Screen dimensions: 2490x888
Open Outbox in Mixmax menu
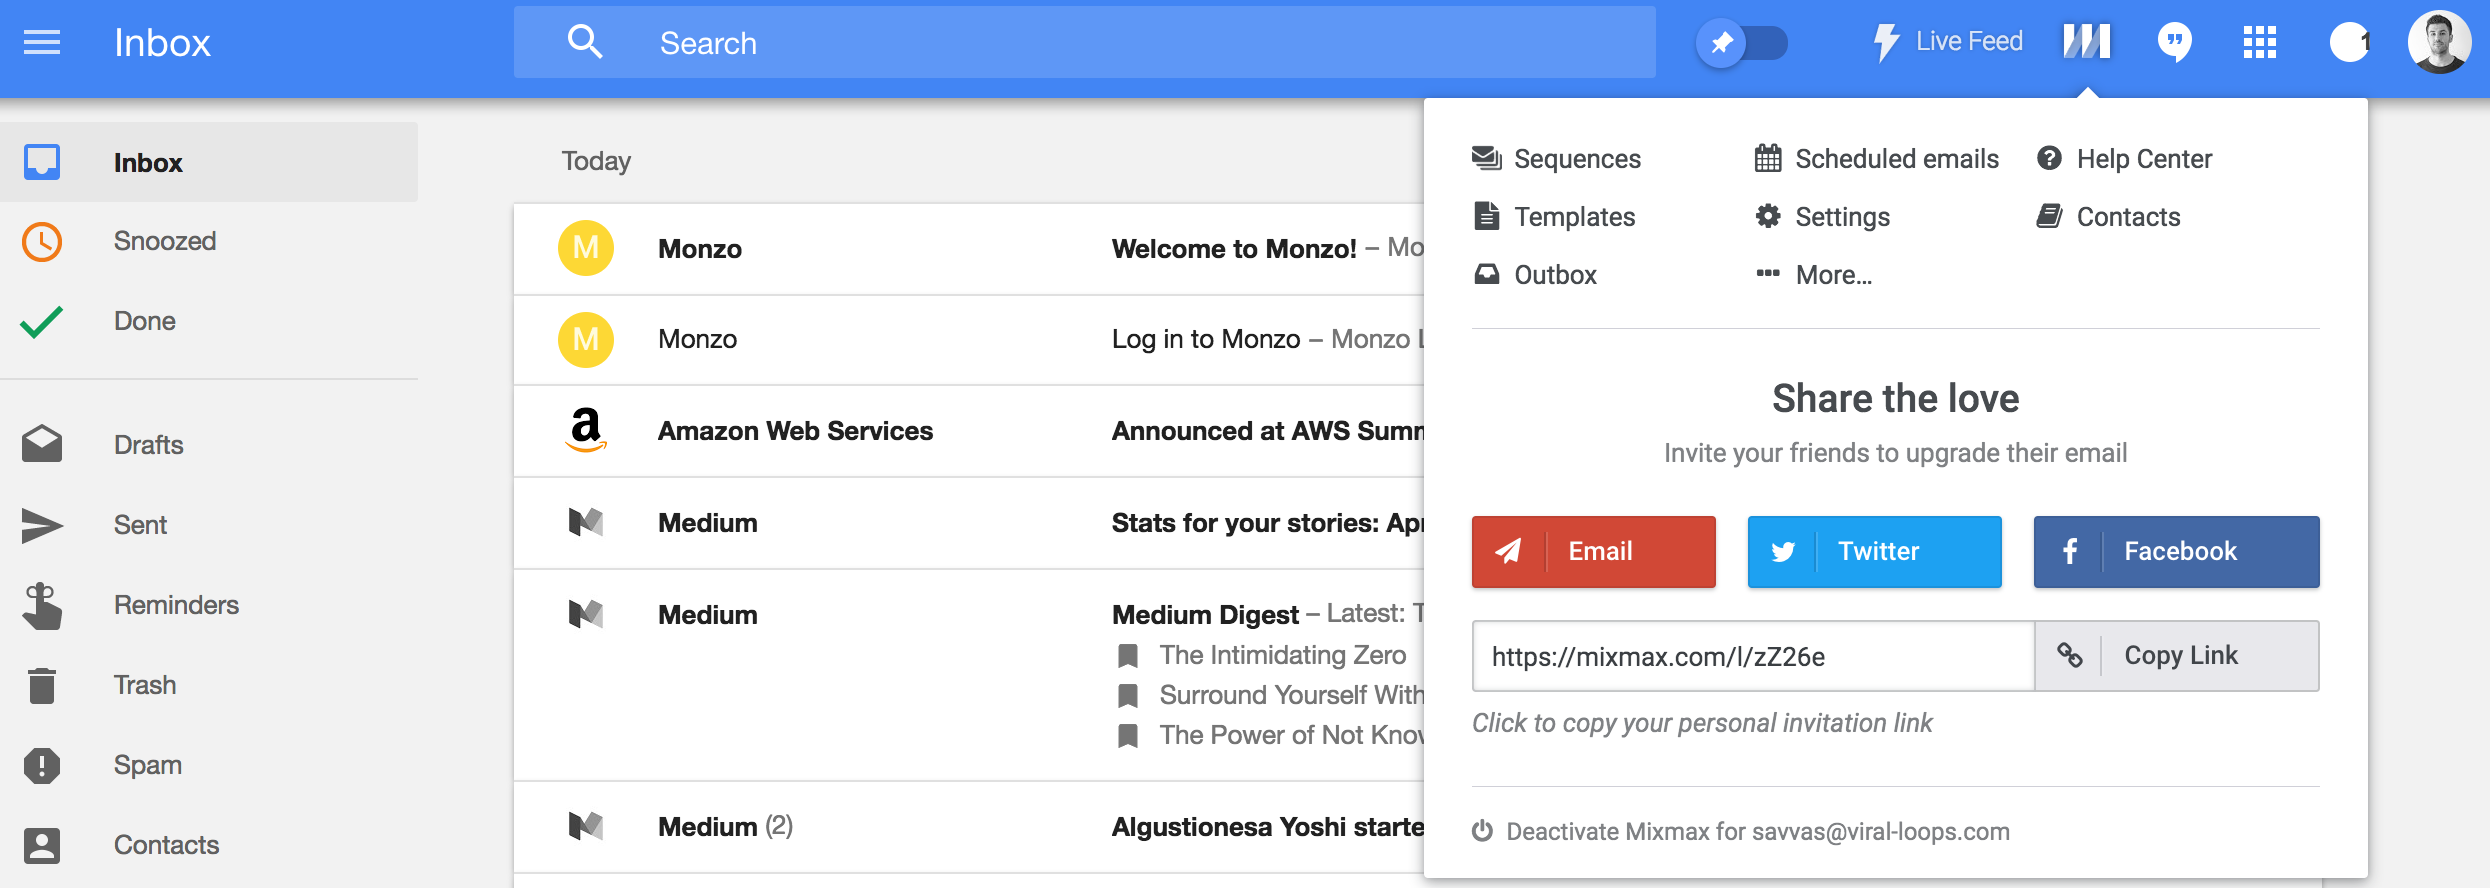tap(1535, 275)
